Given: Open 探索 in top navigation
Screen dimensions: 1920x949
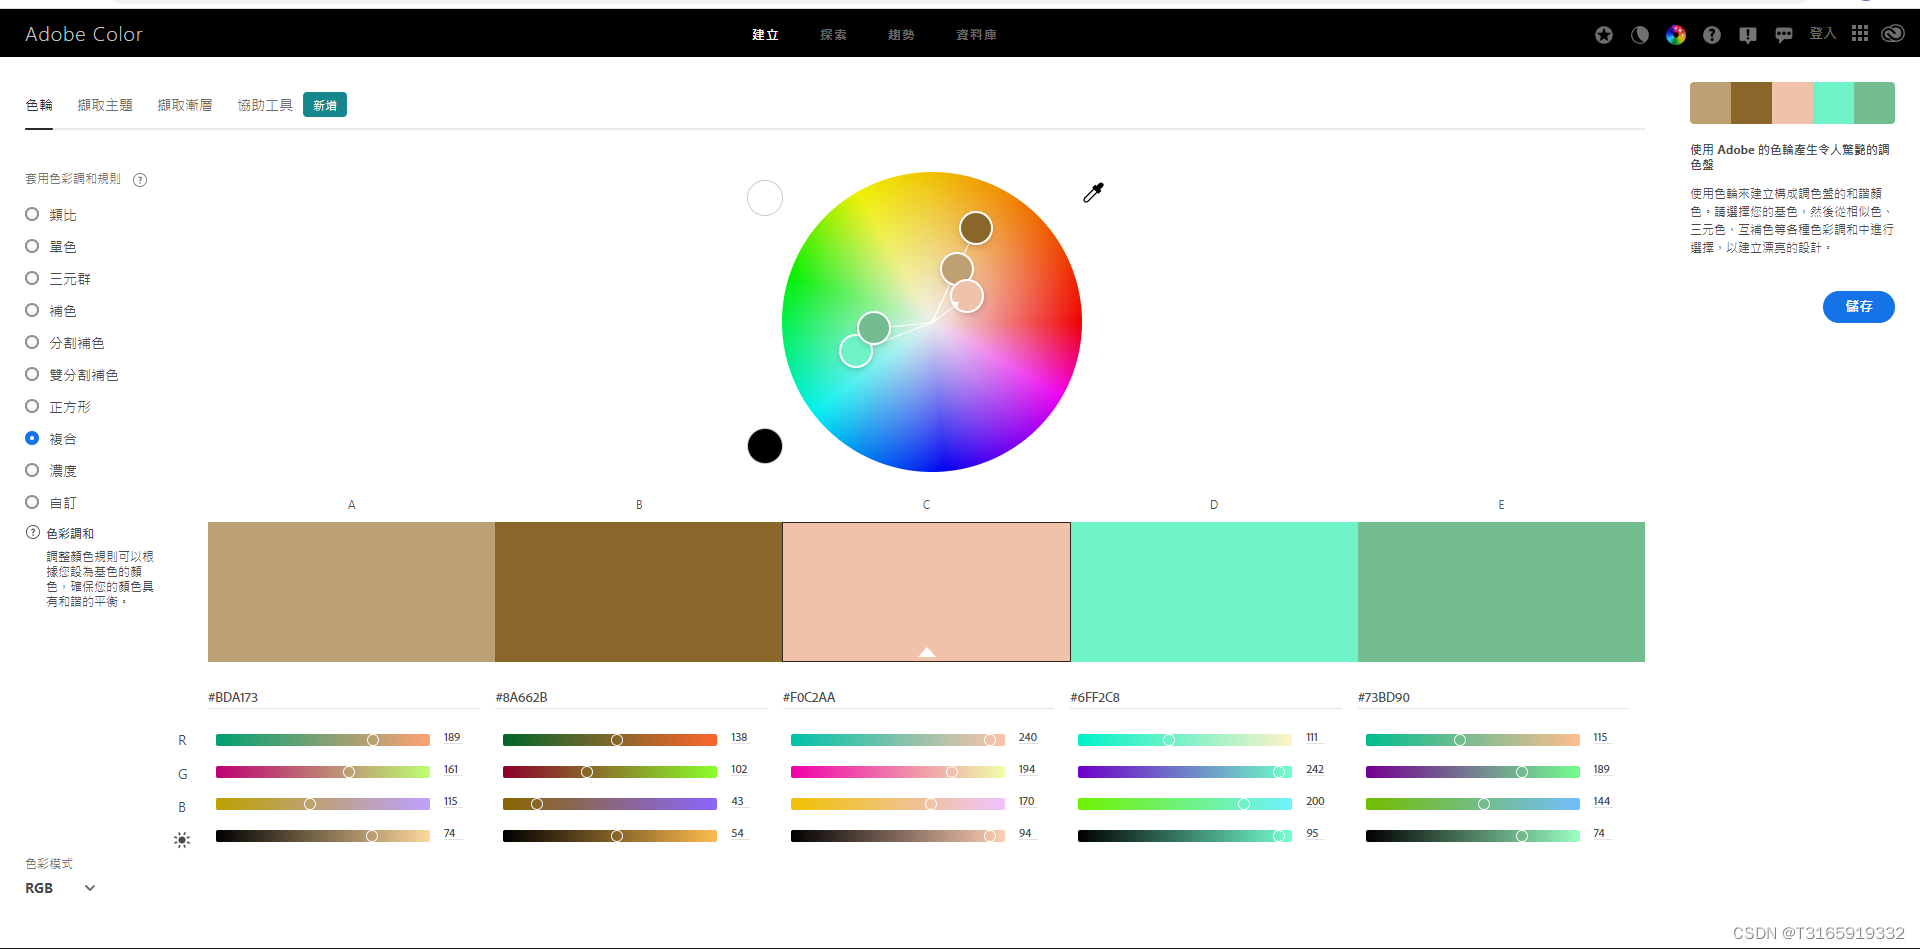Looking at the screenshot, I should 834,35.
